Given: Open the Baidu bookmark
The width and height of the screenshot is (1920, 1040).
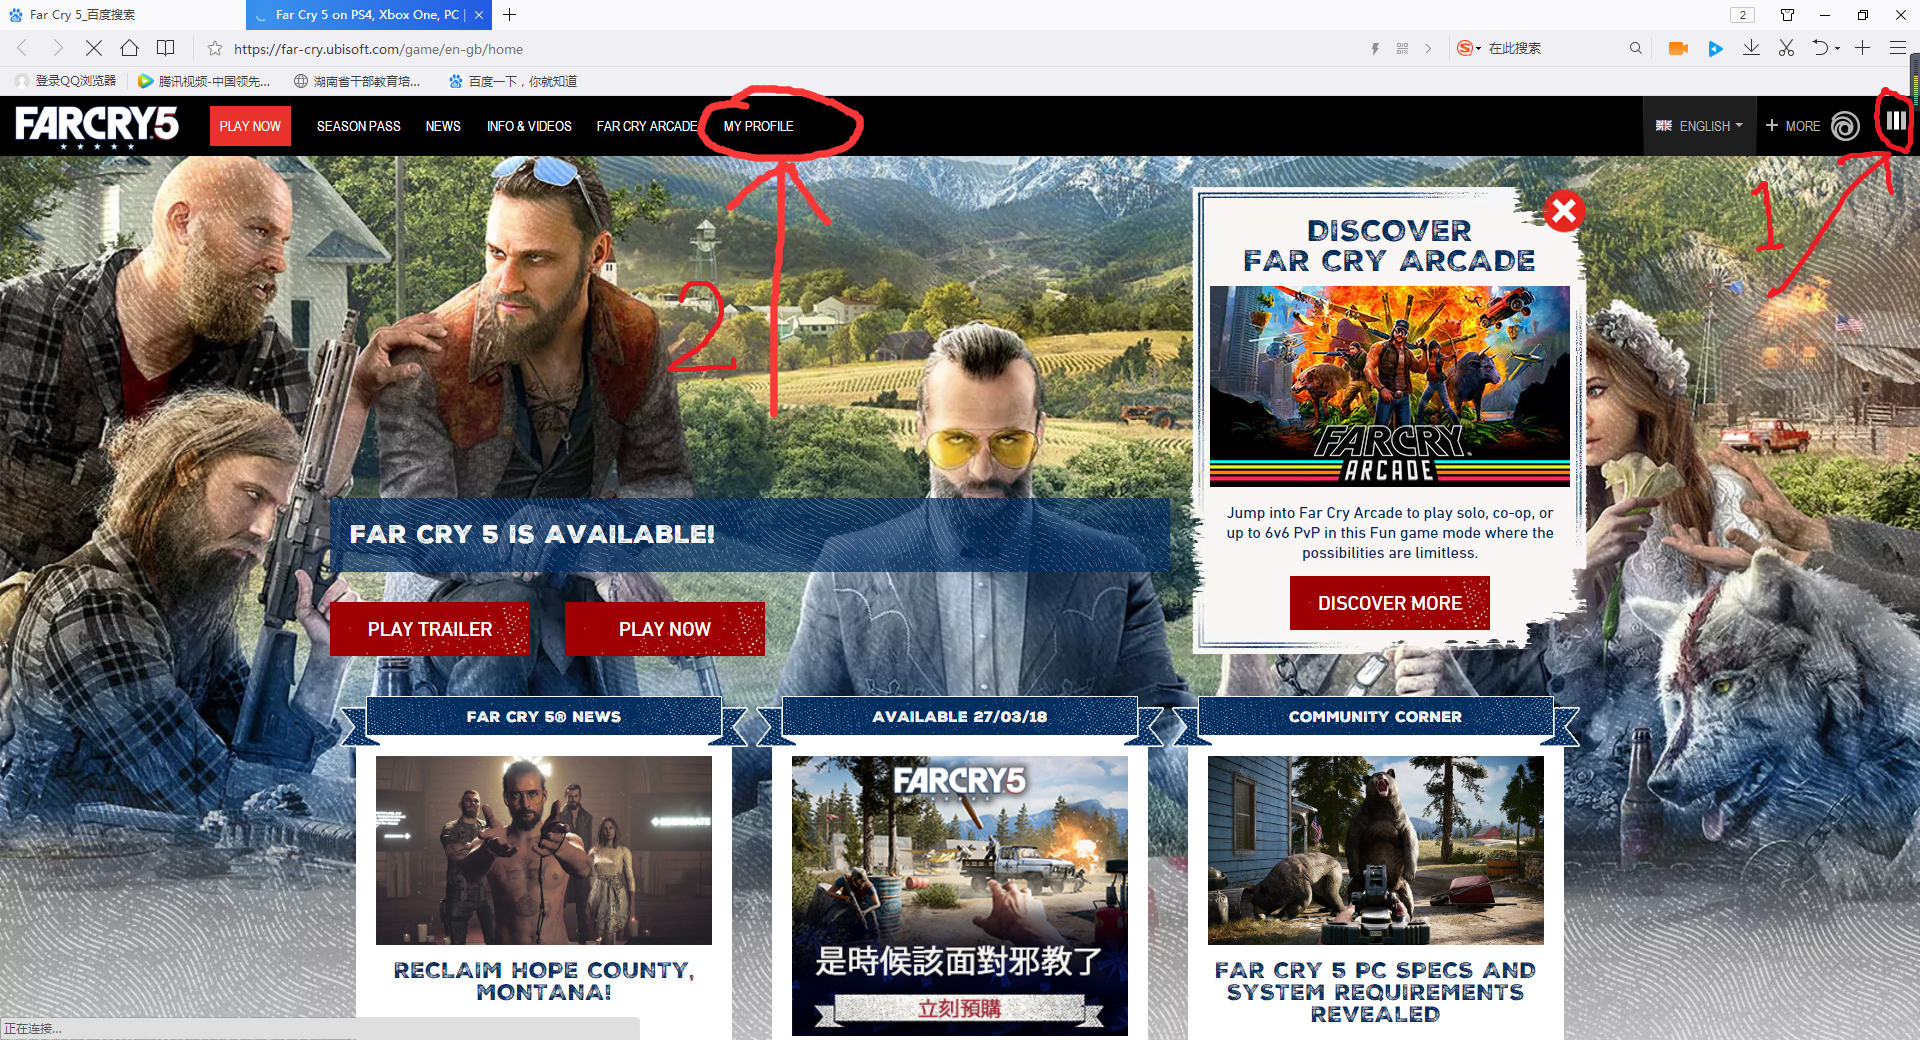Looking at the screenshot, I should tap(513, 81).
